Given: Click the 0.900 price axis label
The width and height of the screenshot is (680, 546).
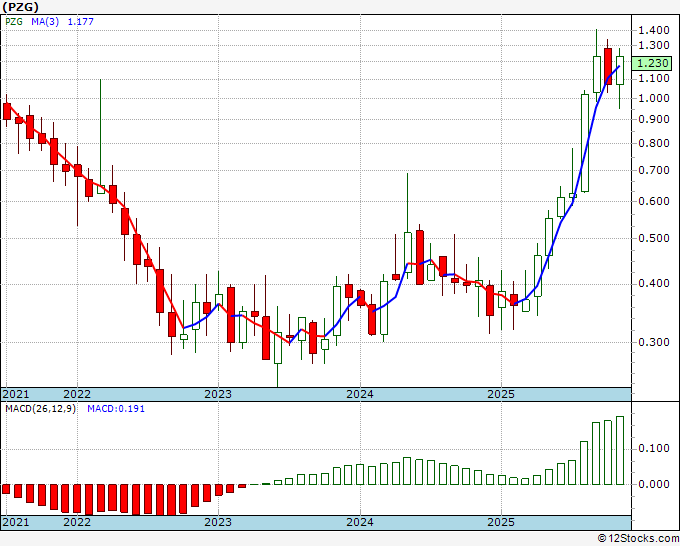Looking at the screenshot, I should 654,119.
